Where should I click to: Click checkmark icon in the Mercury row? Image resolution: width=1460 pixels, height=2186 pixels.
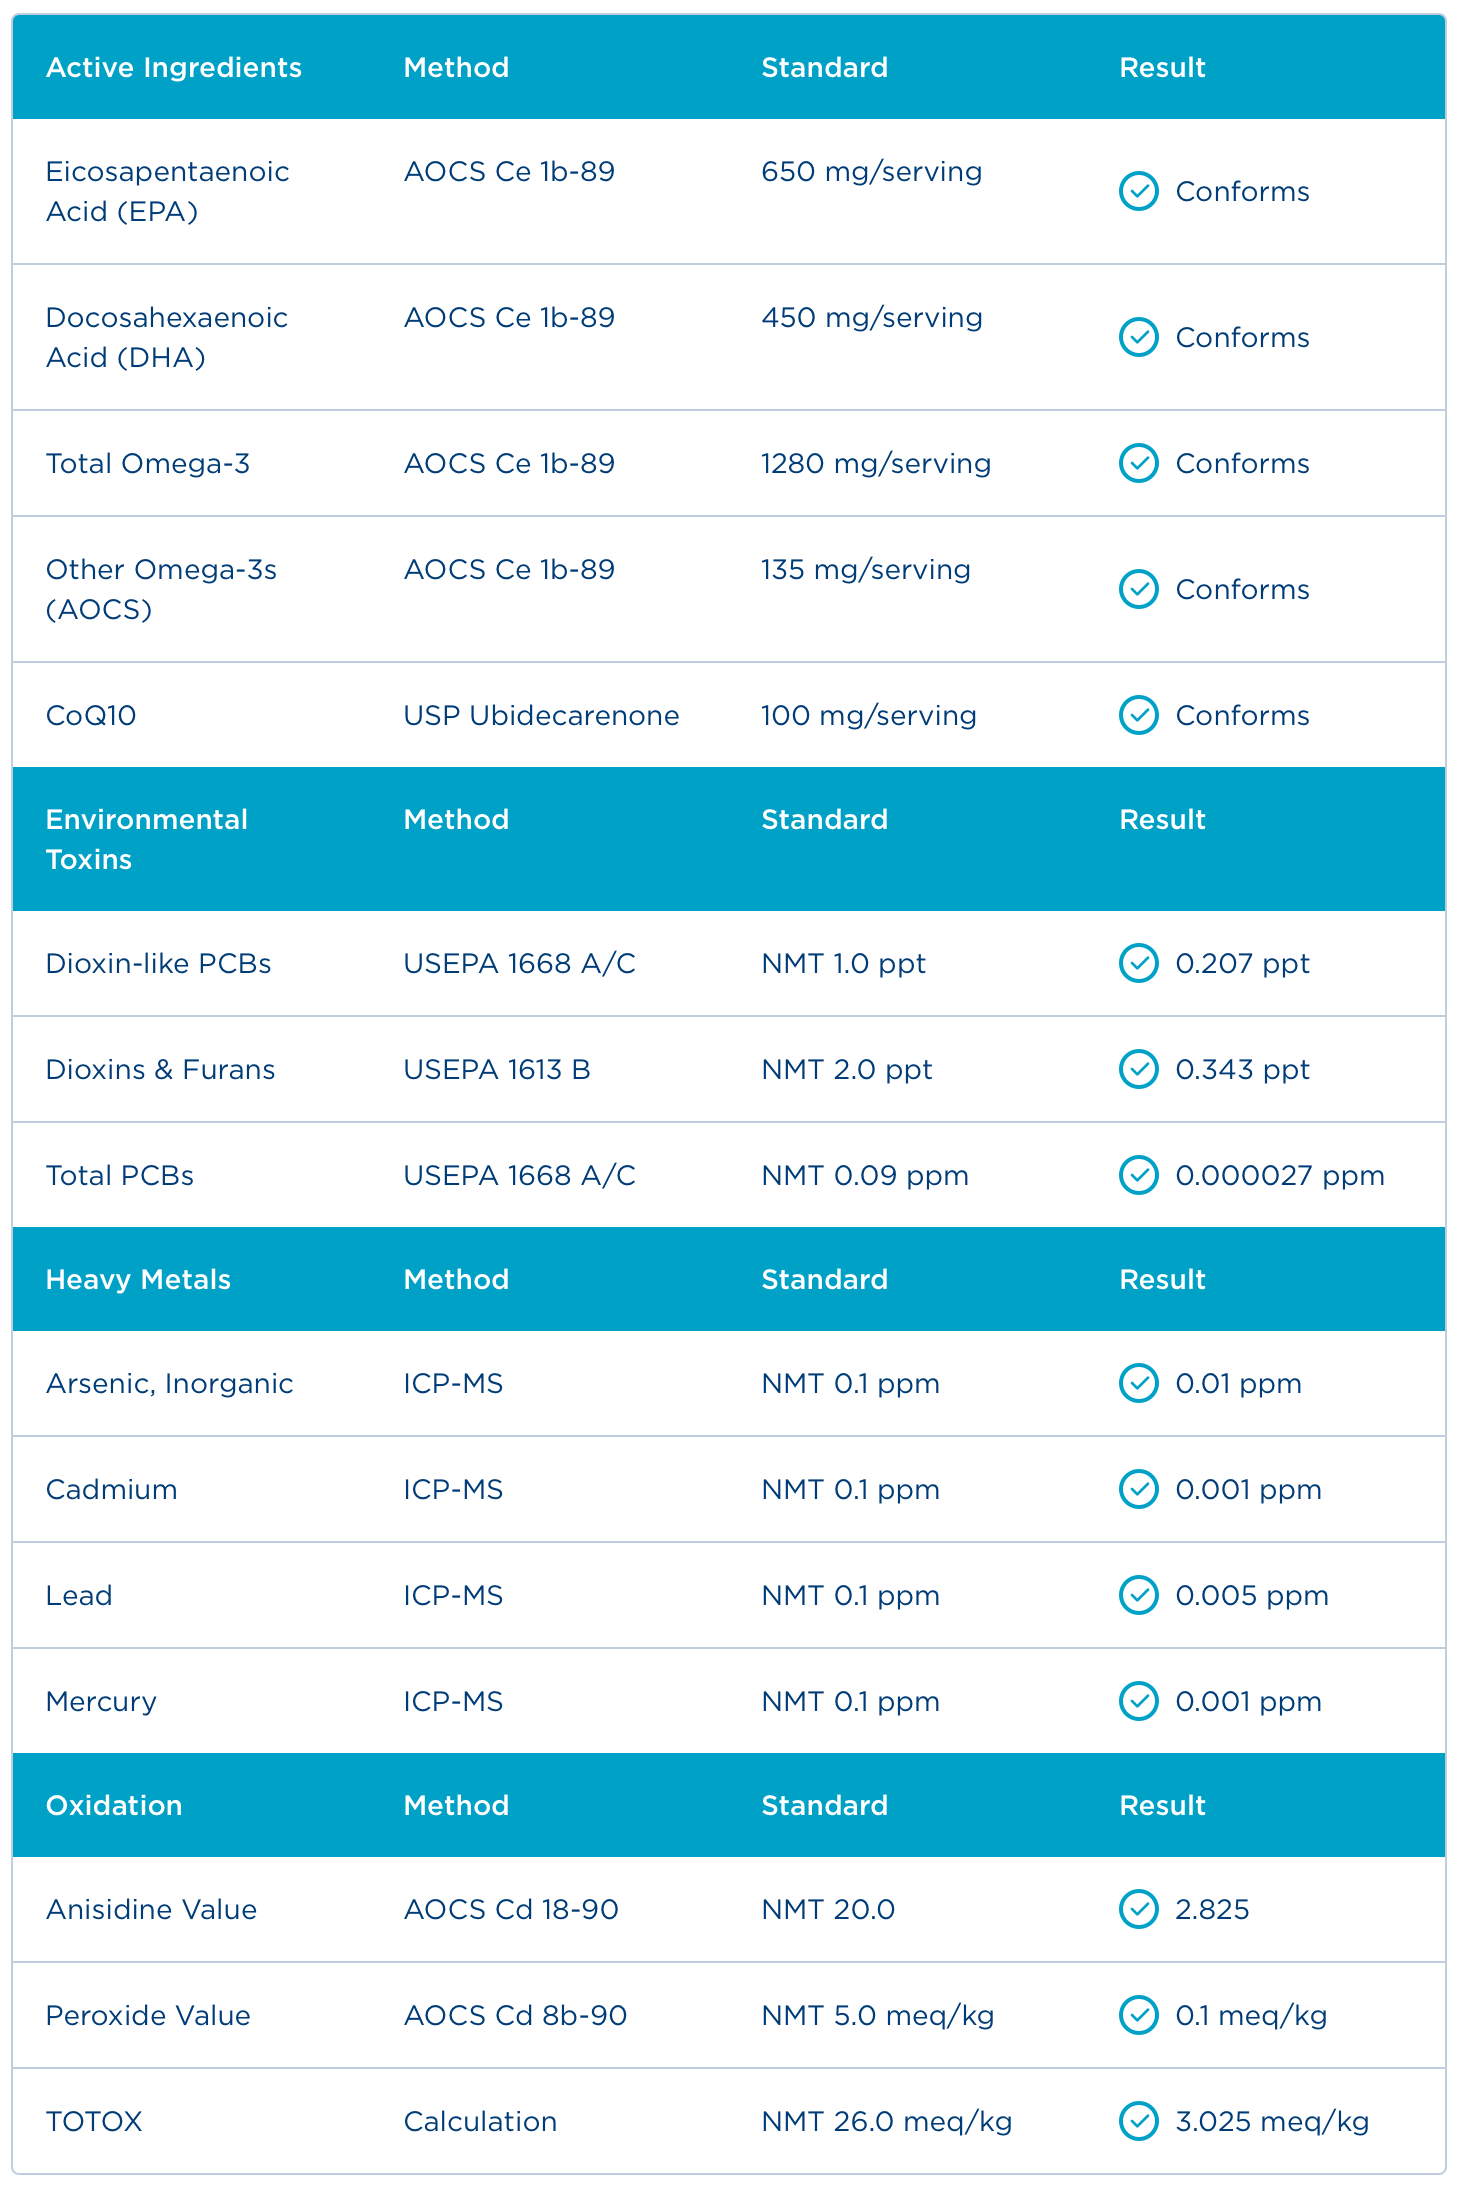tap(1138, 1701)
